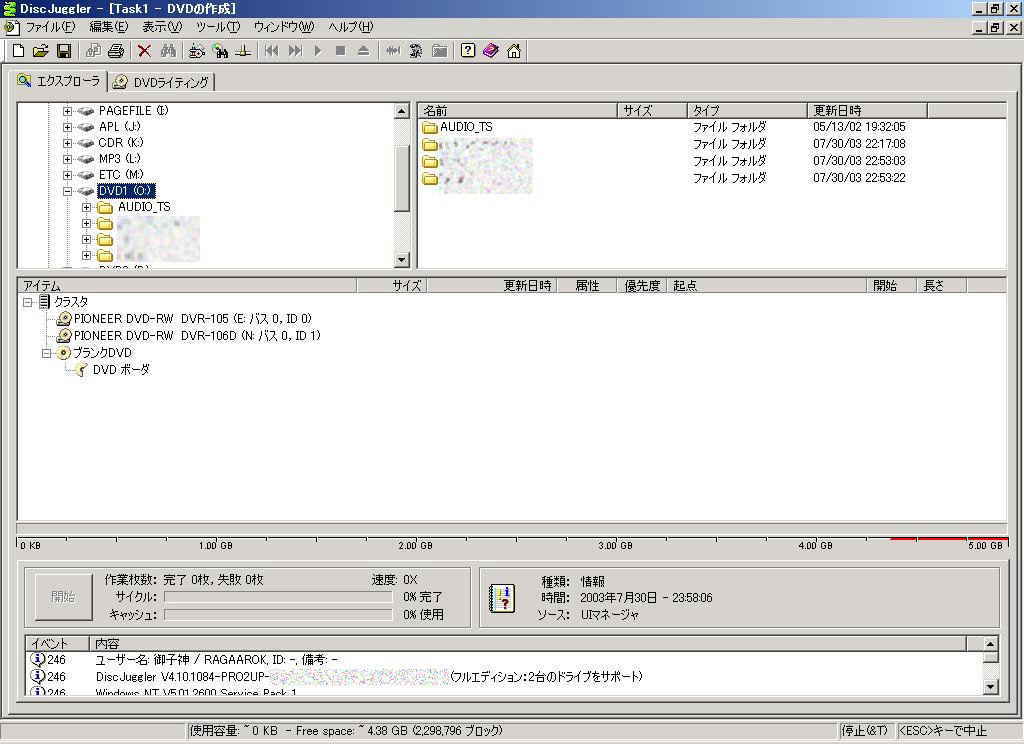Switch to the エクスプローラ tab
1024x744 pixels.
coord(59,81)
